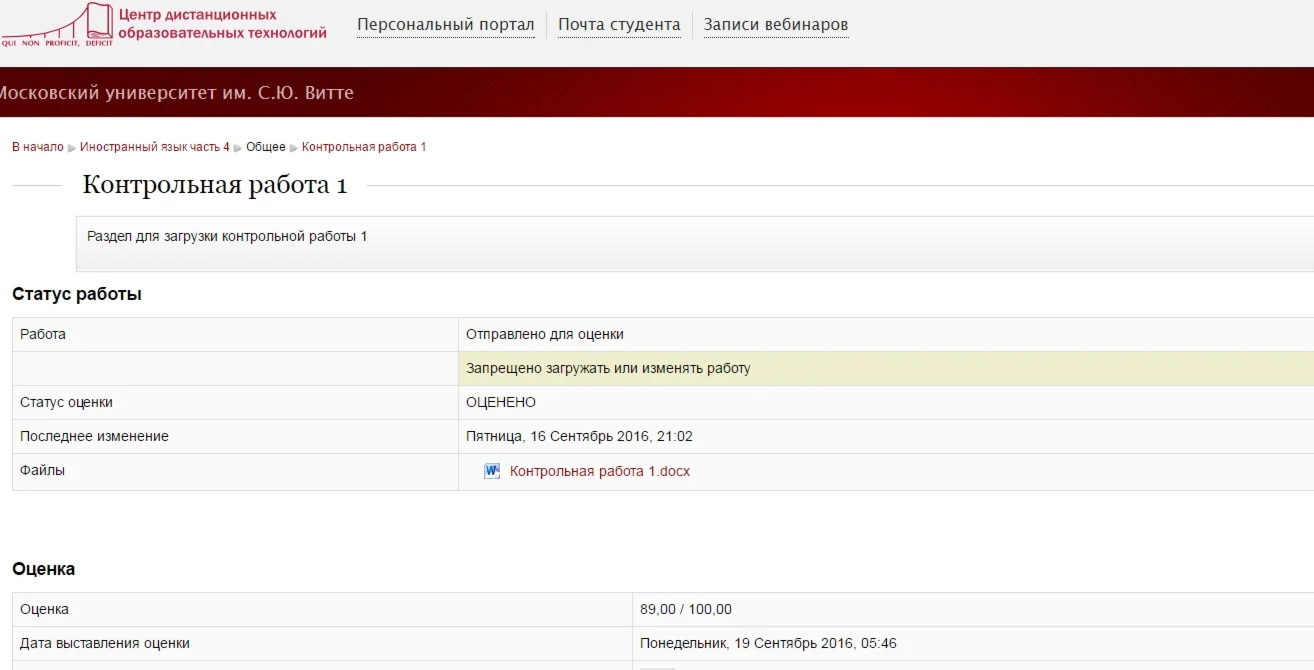Download Контрольная работа 1.docx file

coord(600,471)
